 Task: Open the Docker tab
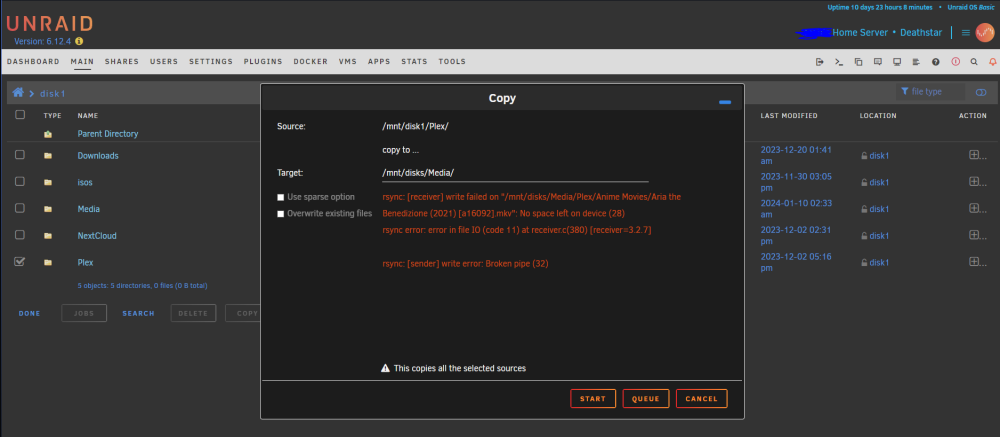(311, 62)
